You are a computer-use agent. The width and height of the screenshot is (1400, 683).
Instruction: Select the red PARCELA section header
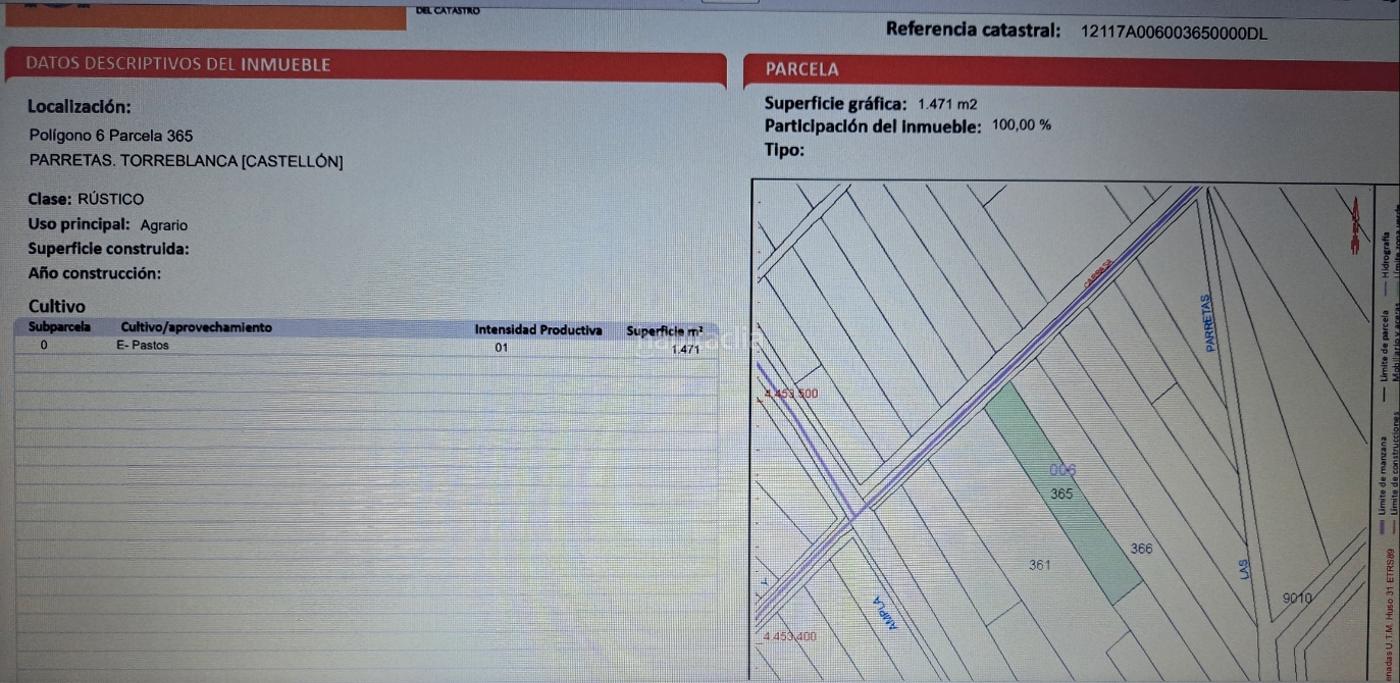801,70
